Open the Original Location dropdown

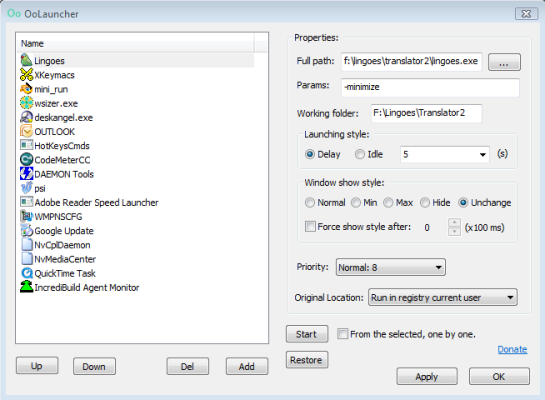tap(442, 297)
